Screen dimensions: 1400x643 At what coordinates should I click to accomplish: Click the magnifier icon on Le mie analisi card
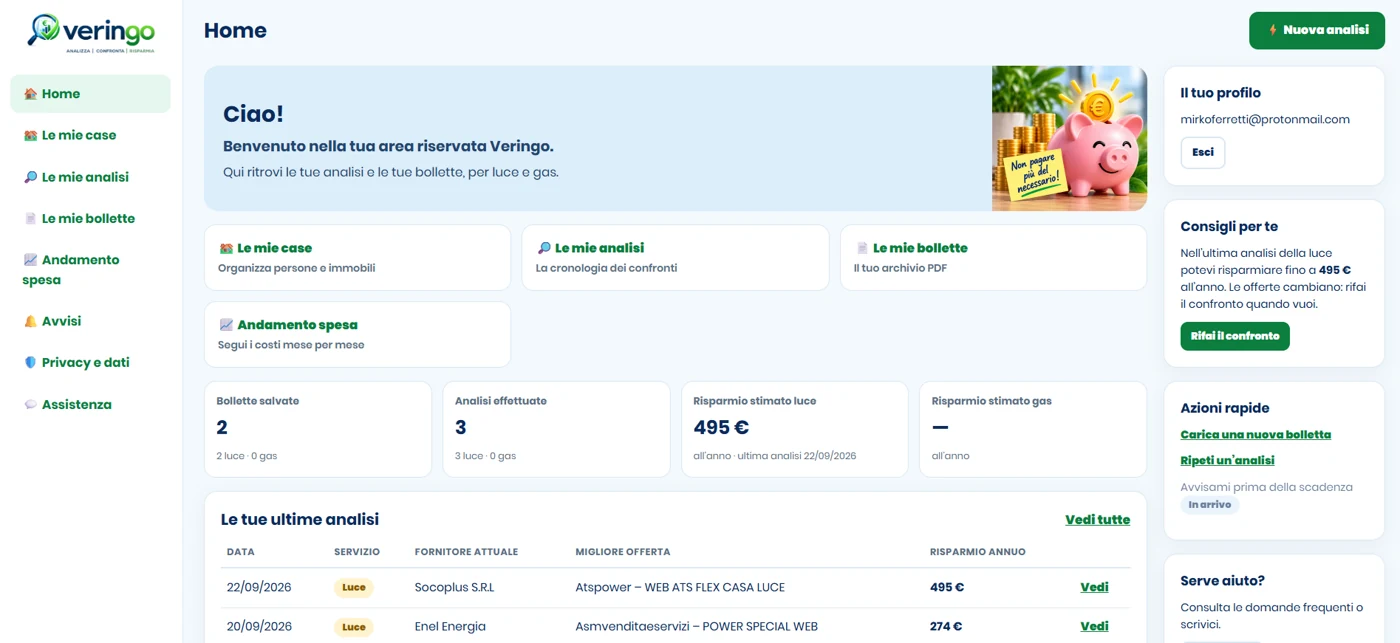[544, 248]
